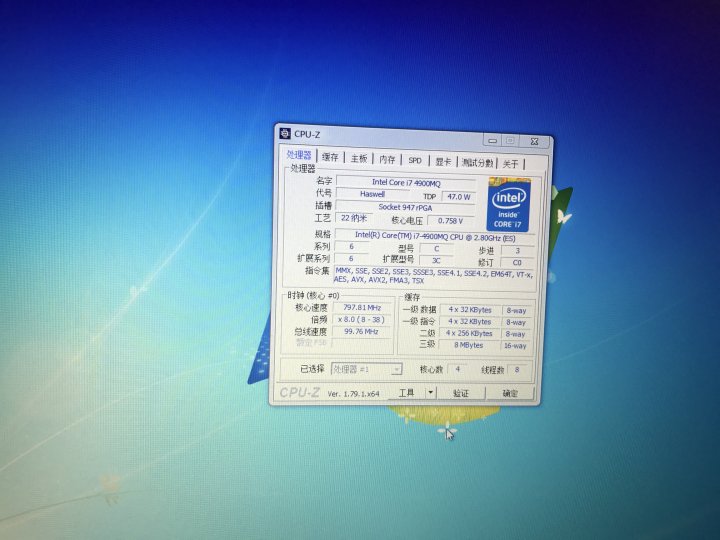The image size is (720, 540).
Task: Click the Haswell code name value
Action: click(372, 194)
